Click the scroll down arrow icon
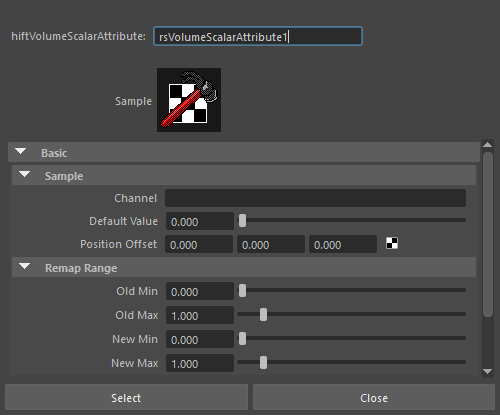 488,372
